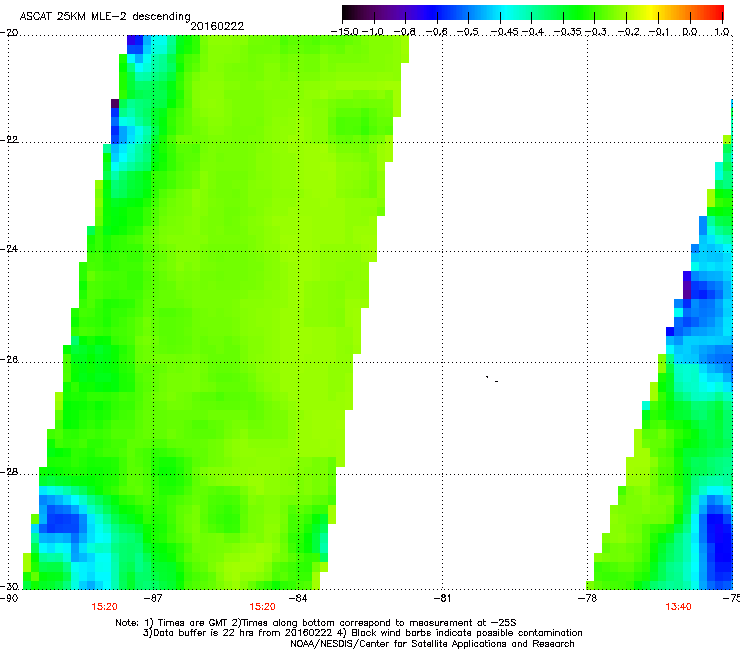Click the date label 20160222

(x=217, y=26)
